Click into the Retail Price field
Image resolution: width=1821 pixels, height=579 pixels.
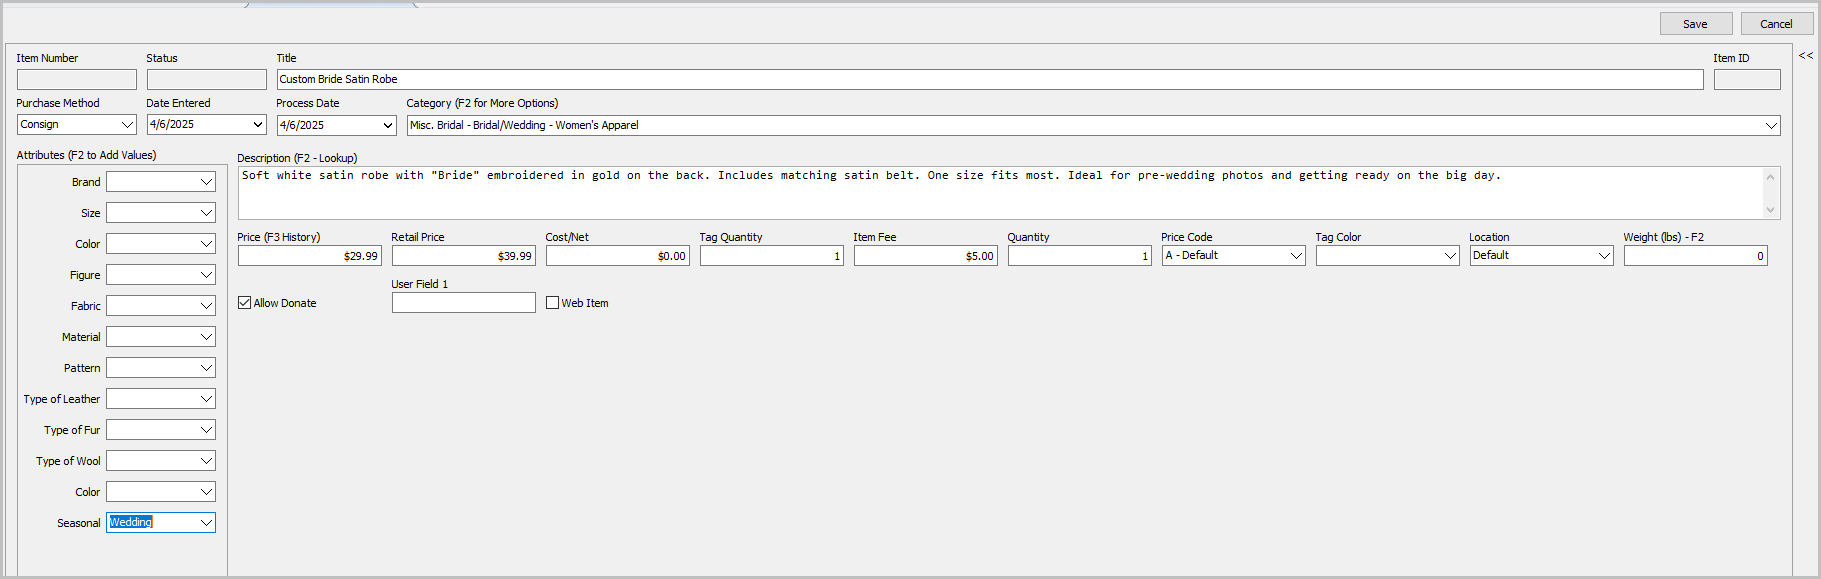[x=464, y=256]
